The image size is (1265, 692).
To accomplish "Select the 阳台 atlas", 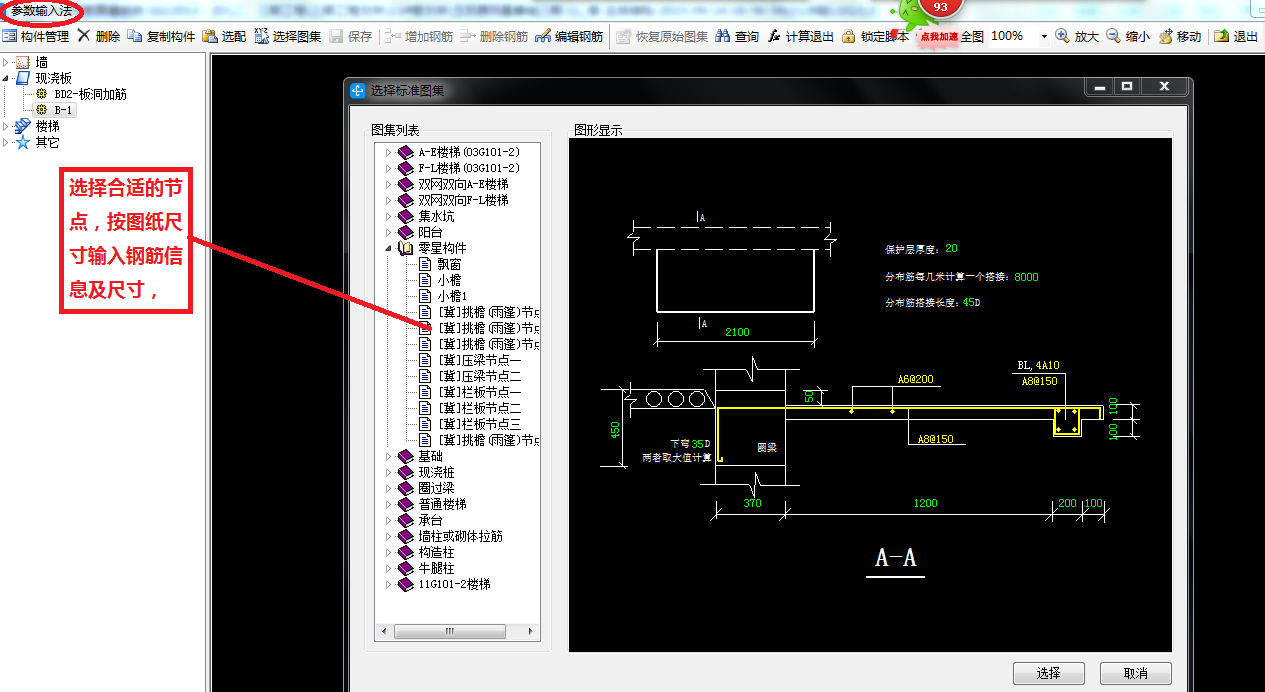I will pos(430,232).
